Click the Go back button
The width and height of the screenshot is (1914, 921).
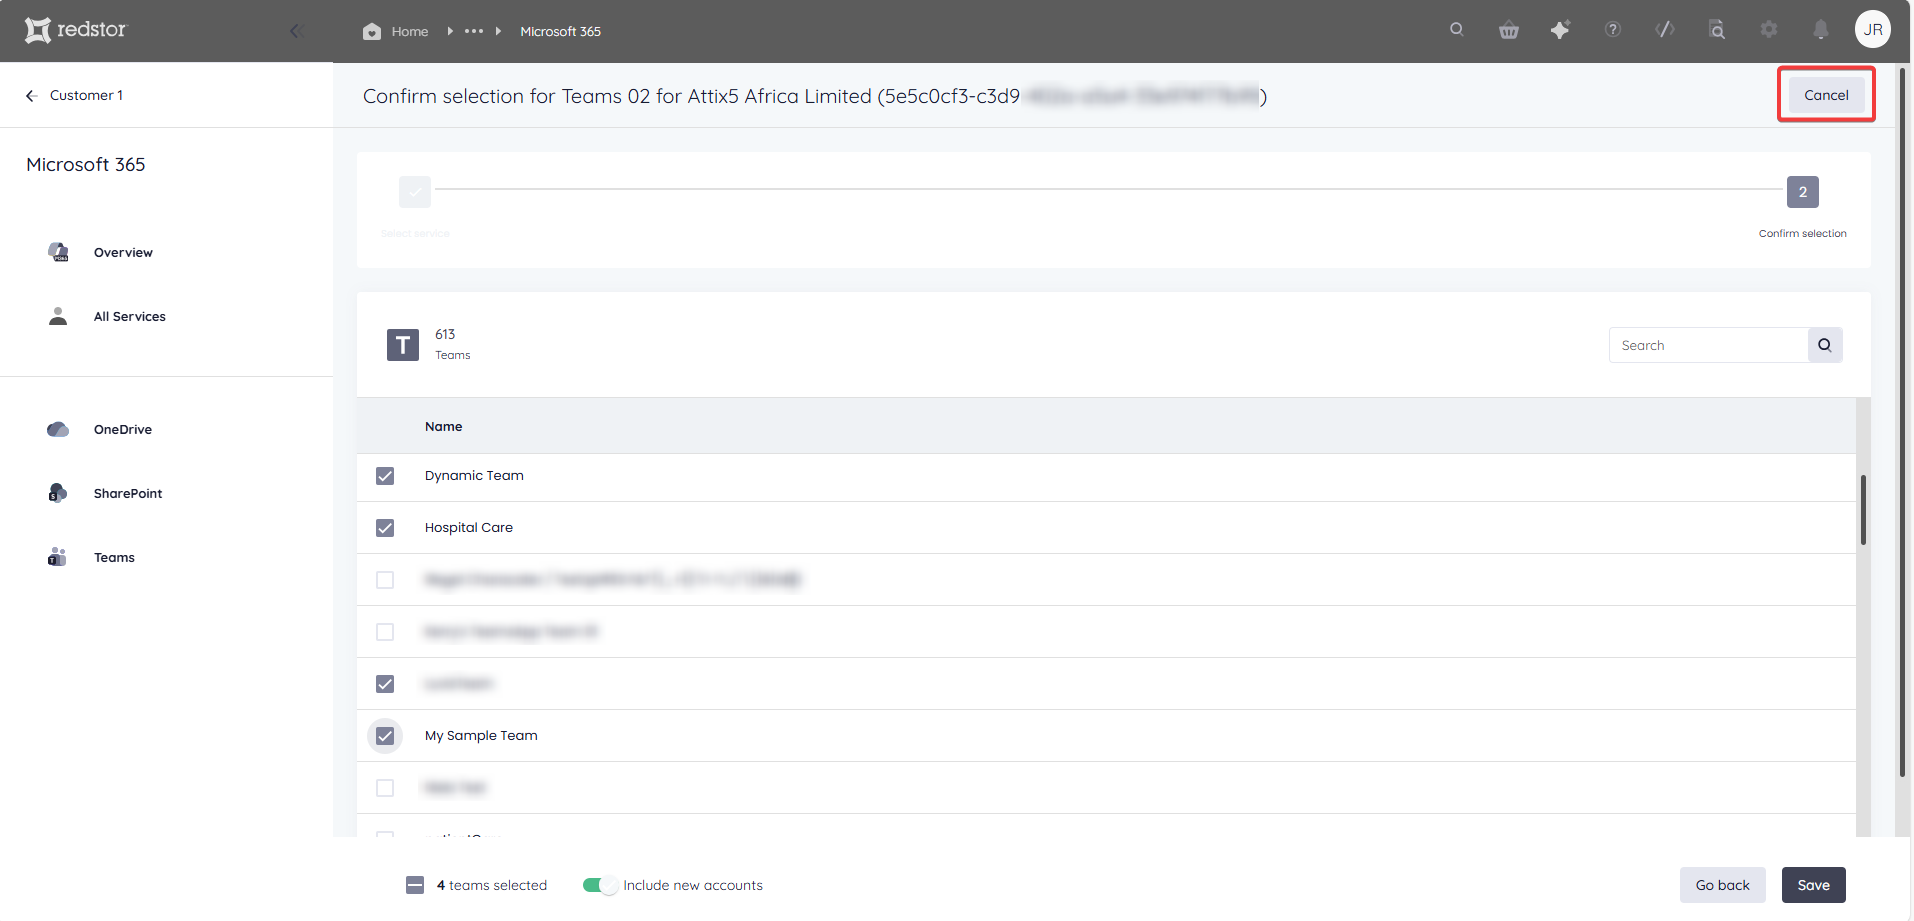pos(1722,885)
